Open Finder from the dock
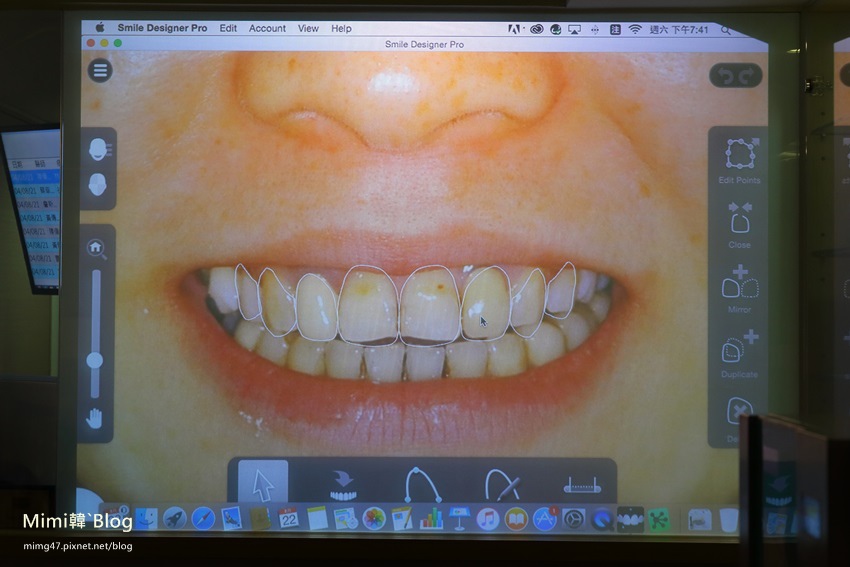850x567 pixels. click(146, 519)
